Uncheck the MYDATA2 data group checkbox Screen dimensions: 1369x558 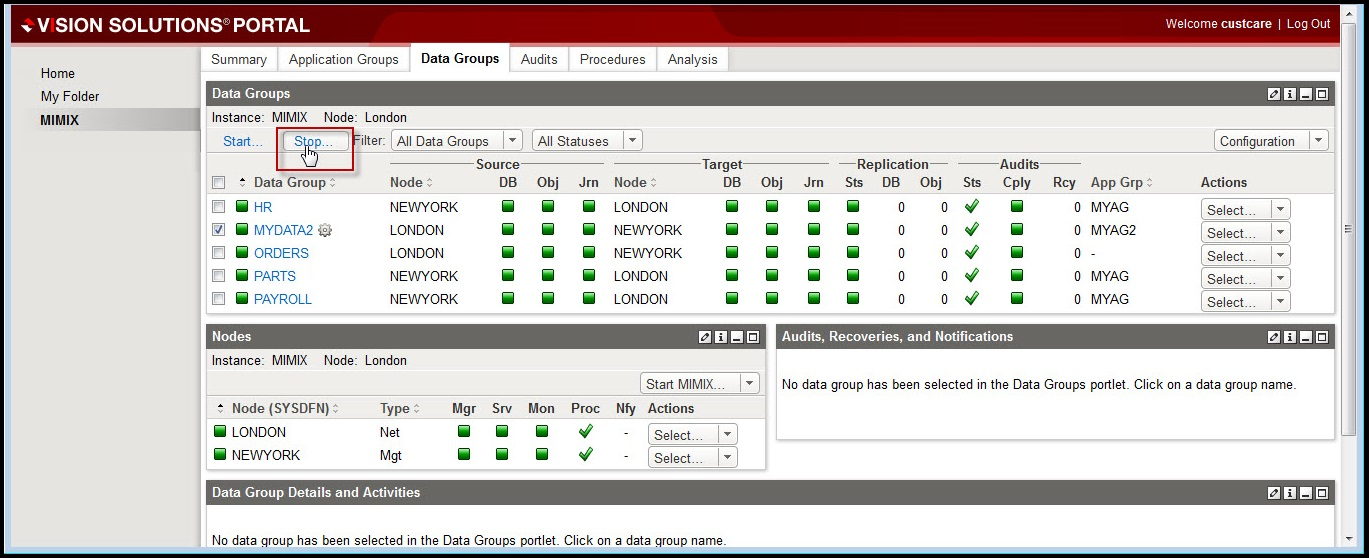coord(219,230)
